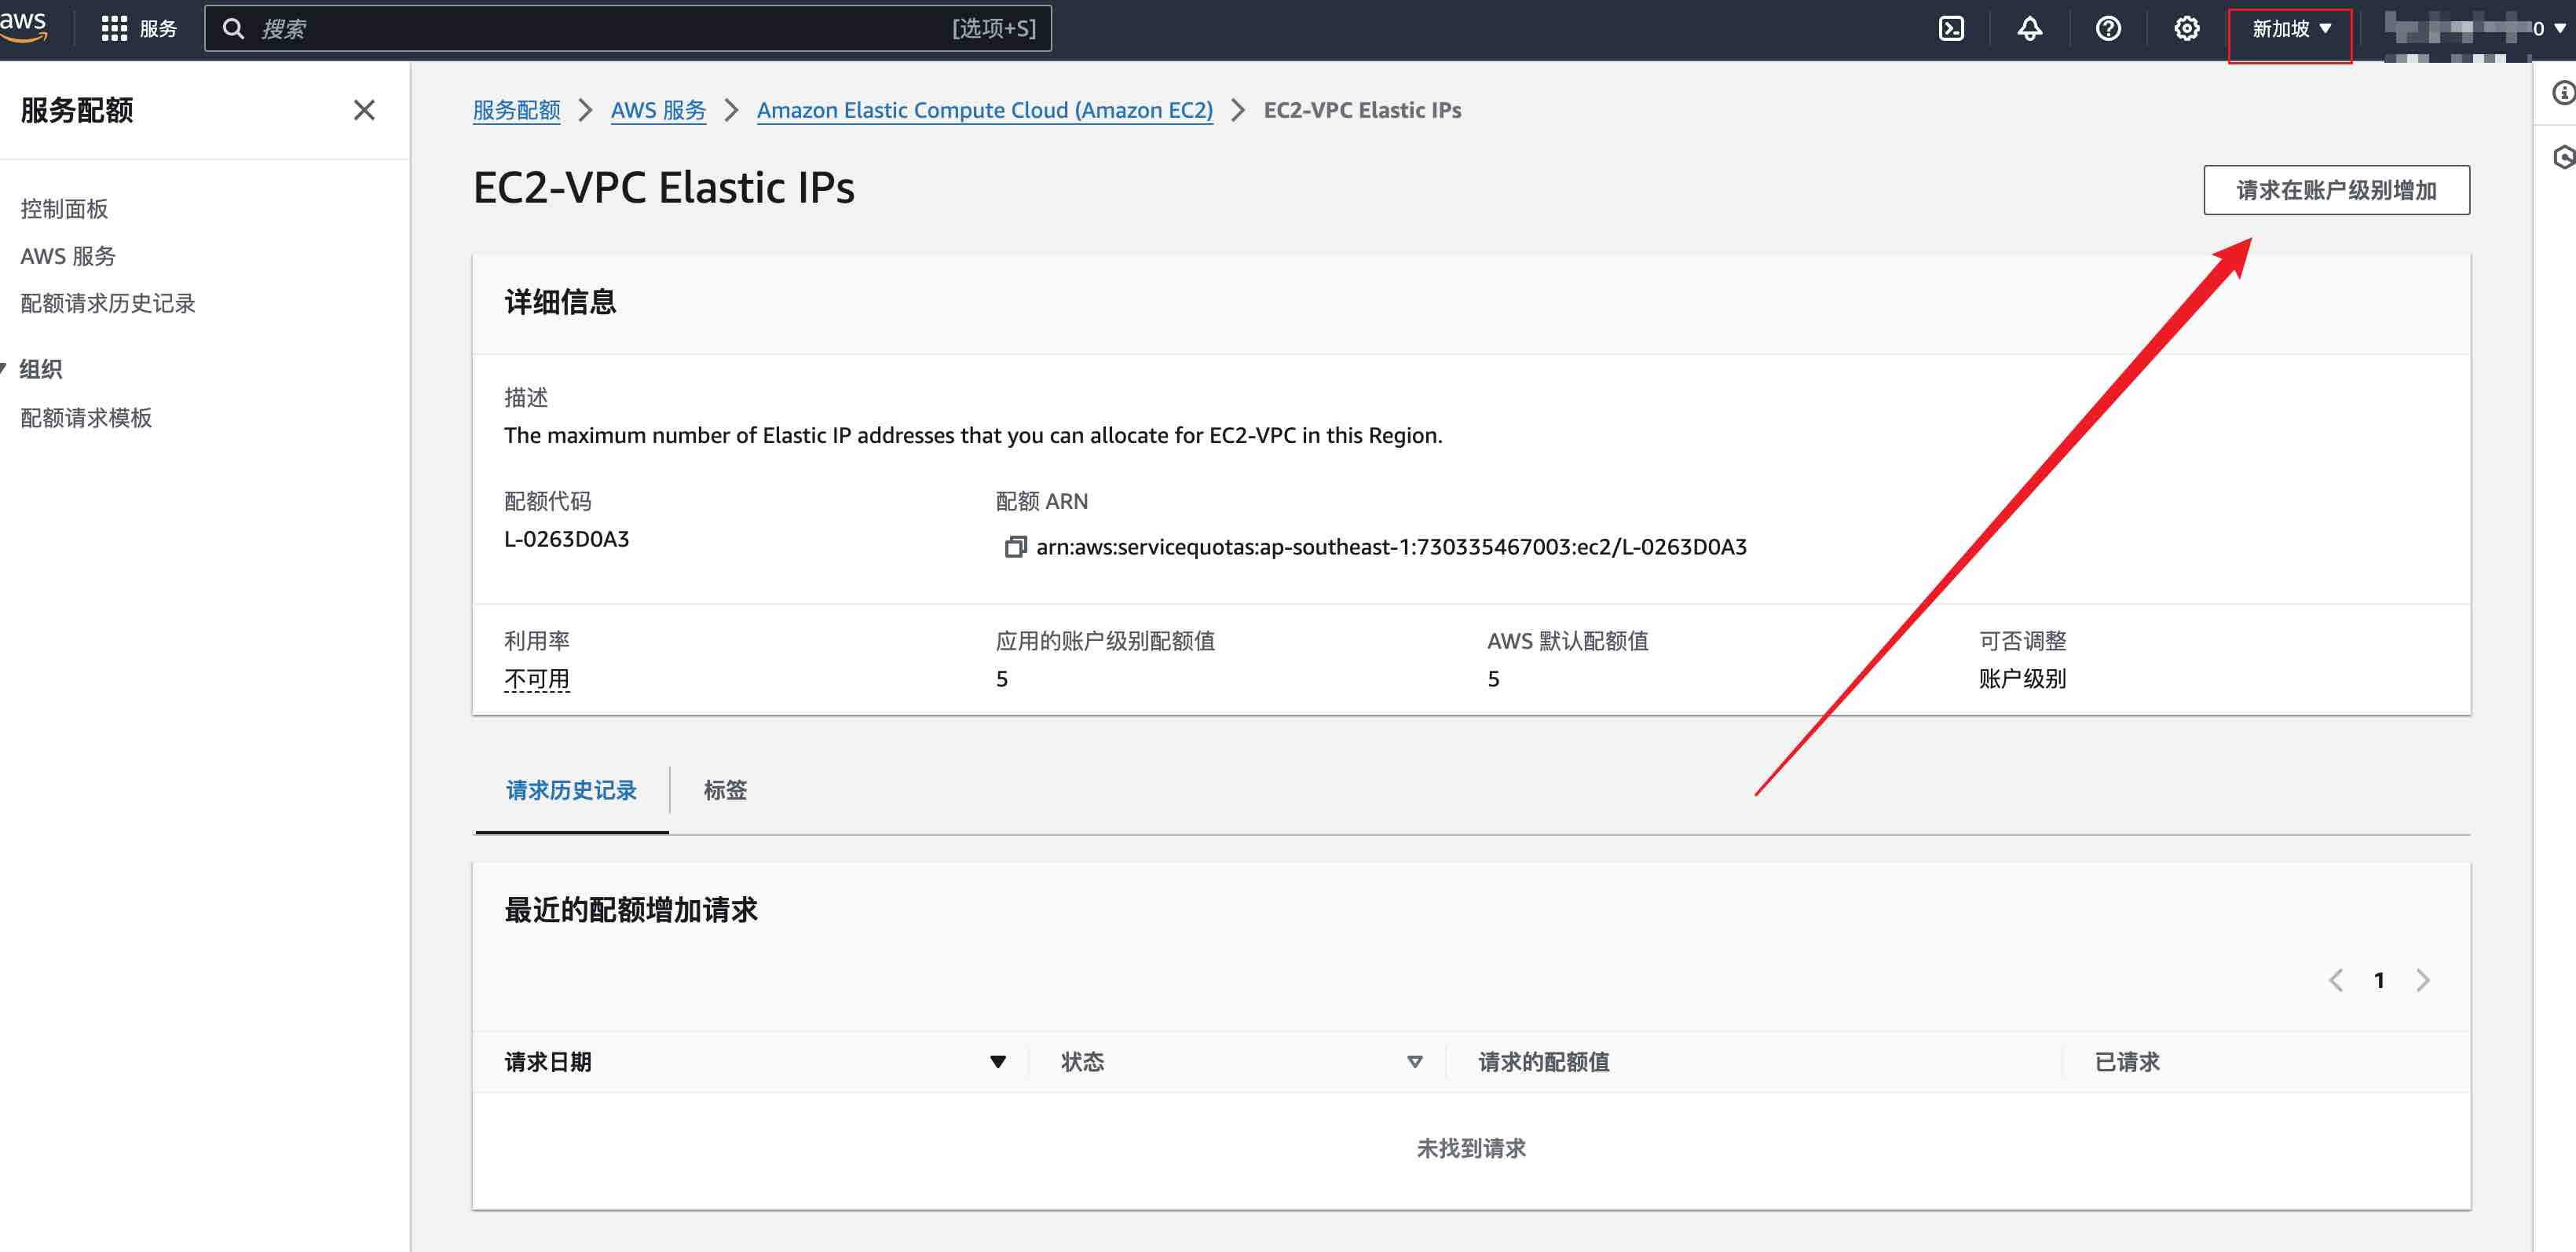
Task: Open the hexagon tools icon on the right edge
Action: 2563,157
